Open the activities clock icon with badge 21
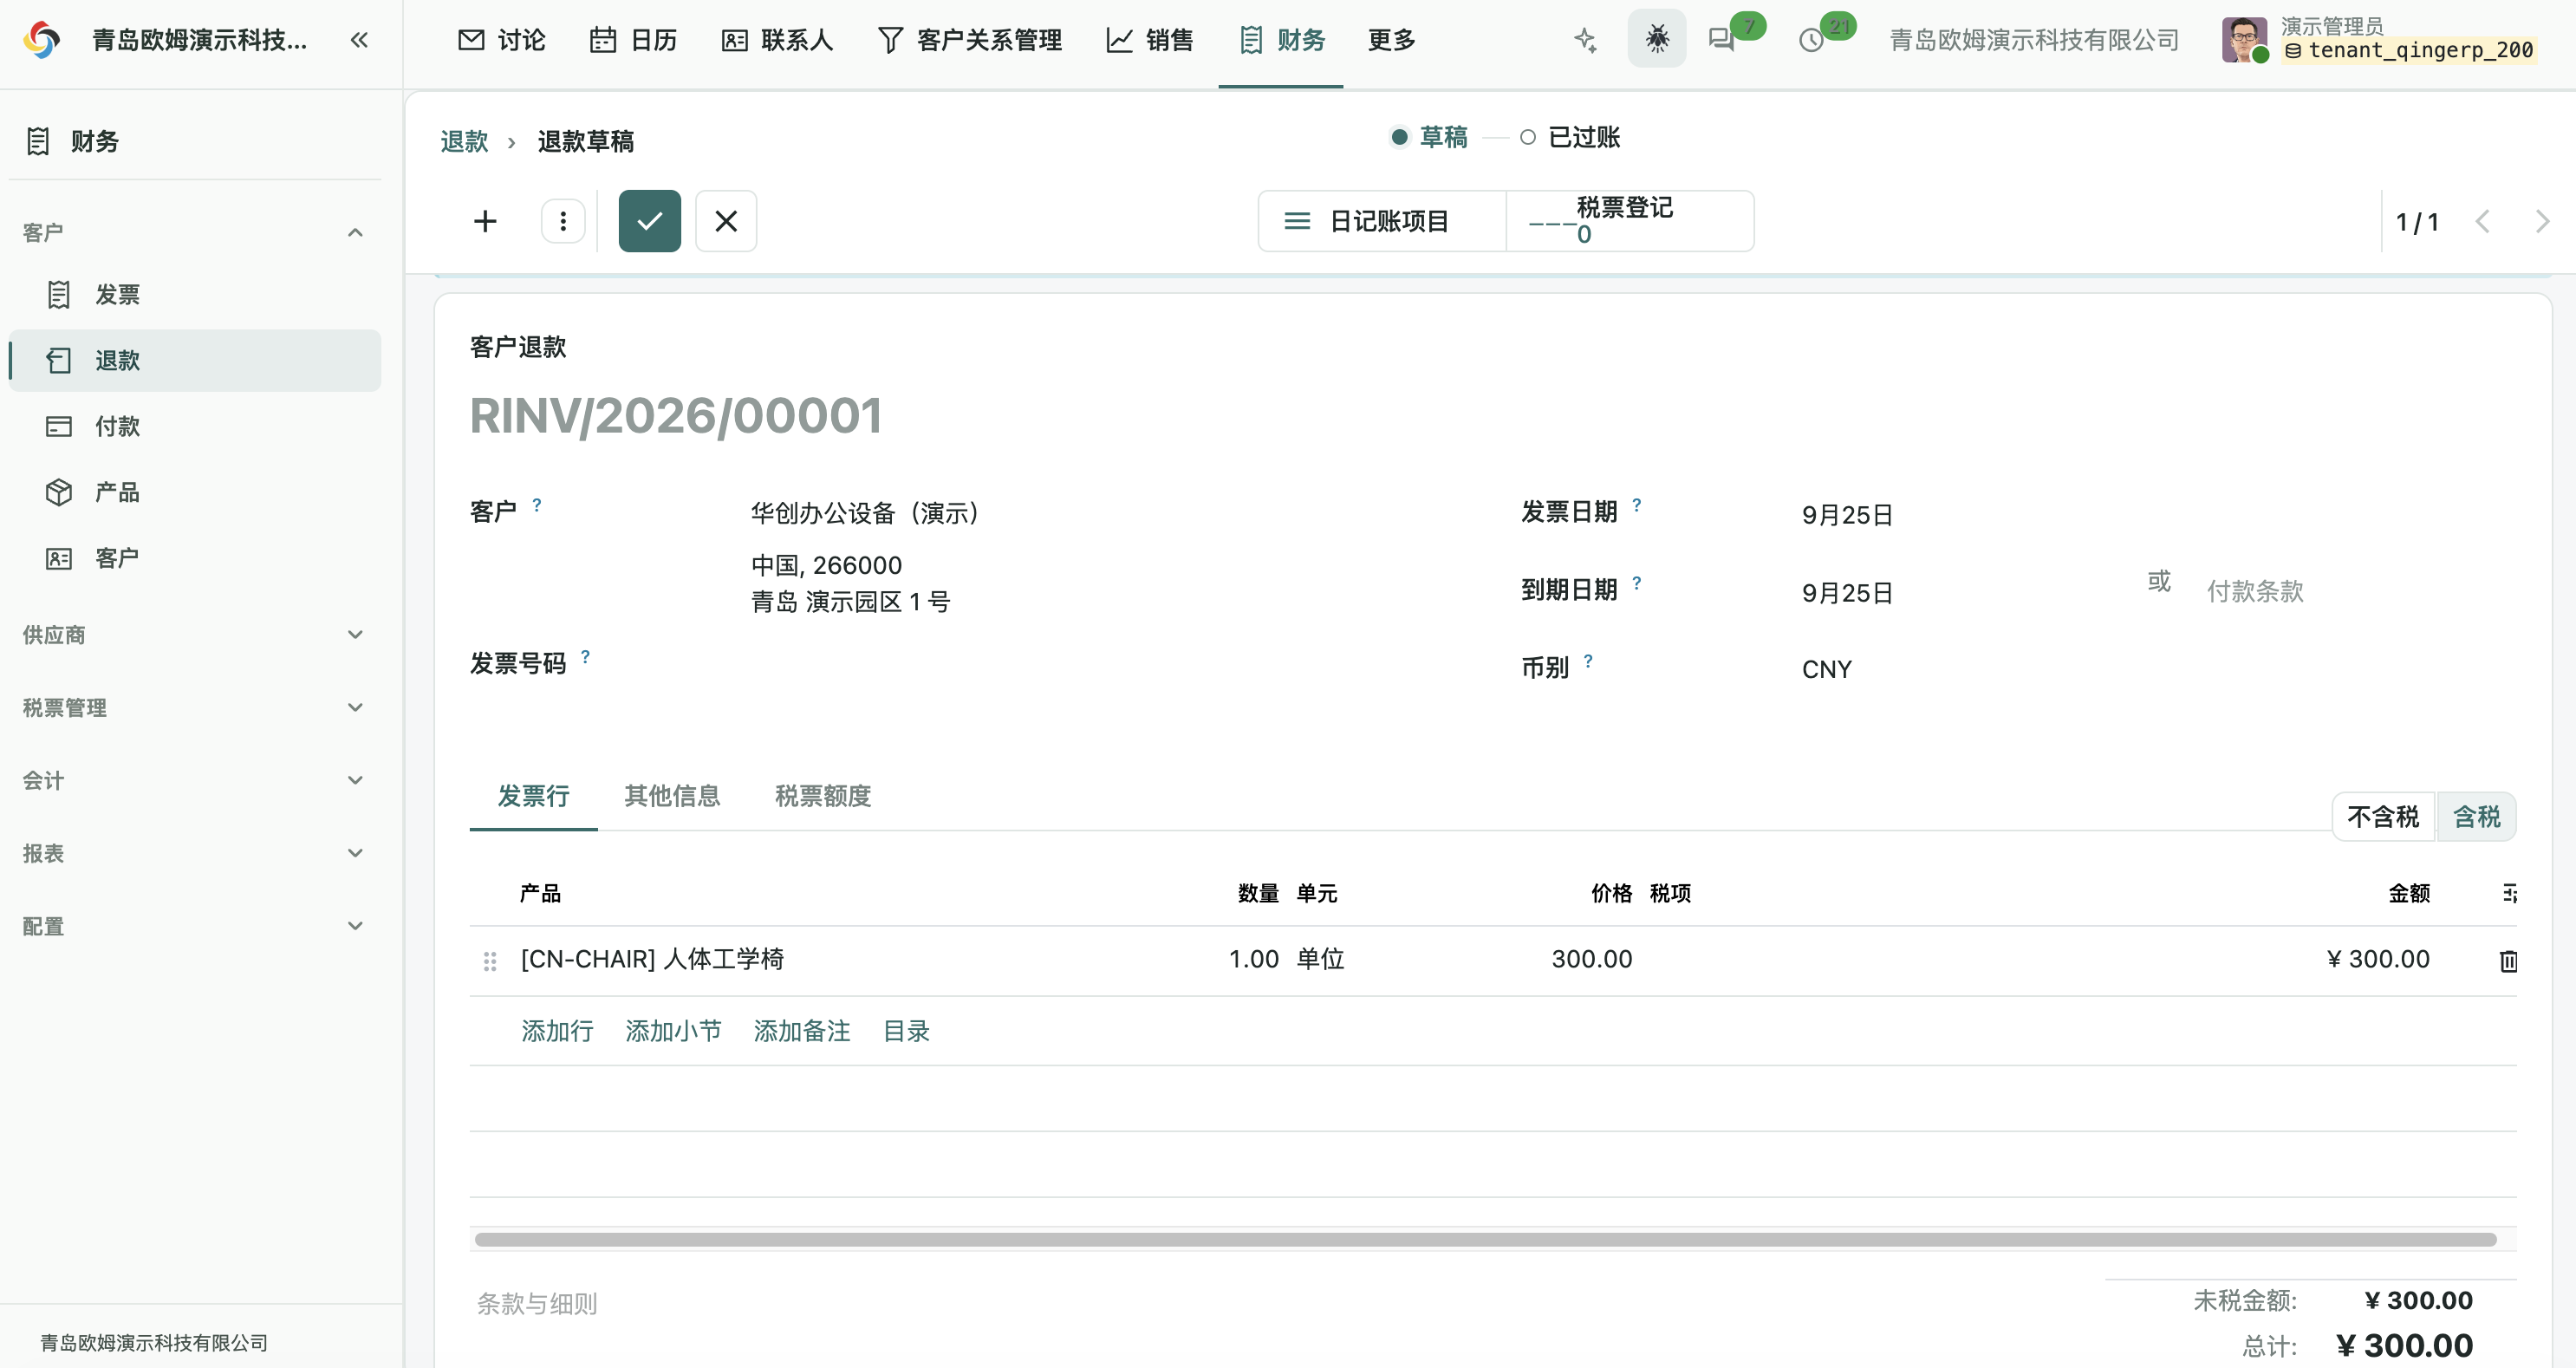2576x1368 pixels. (1811, 40)
